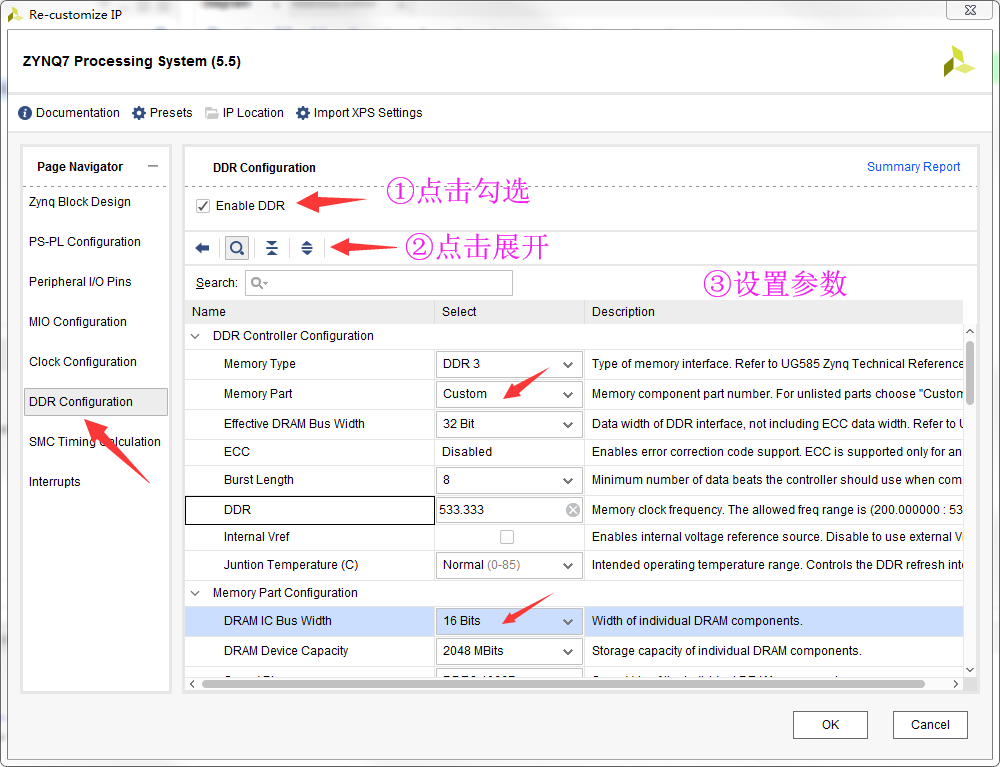This screenshot has height=767, width=1000.
Task: Click the Description column header
Action: (x=774, y=312)
